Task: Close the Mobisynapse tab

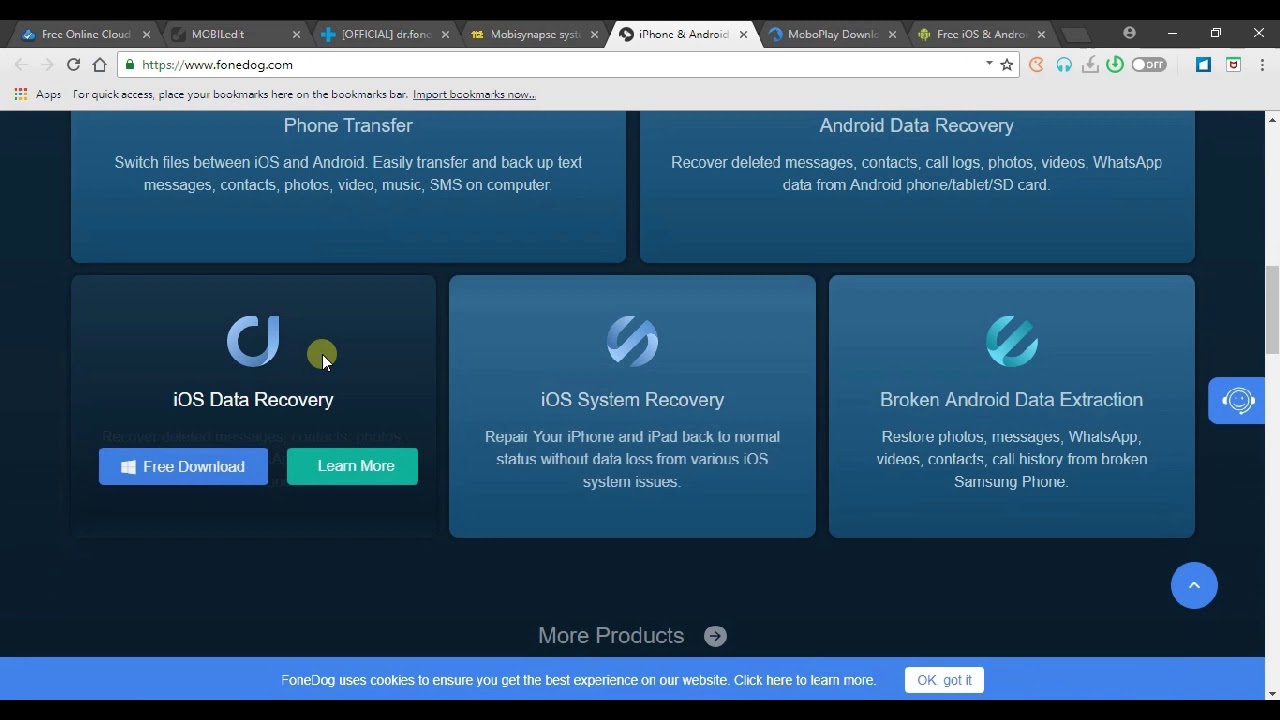Action: click(x=594, y=34)
